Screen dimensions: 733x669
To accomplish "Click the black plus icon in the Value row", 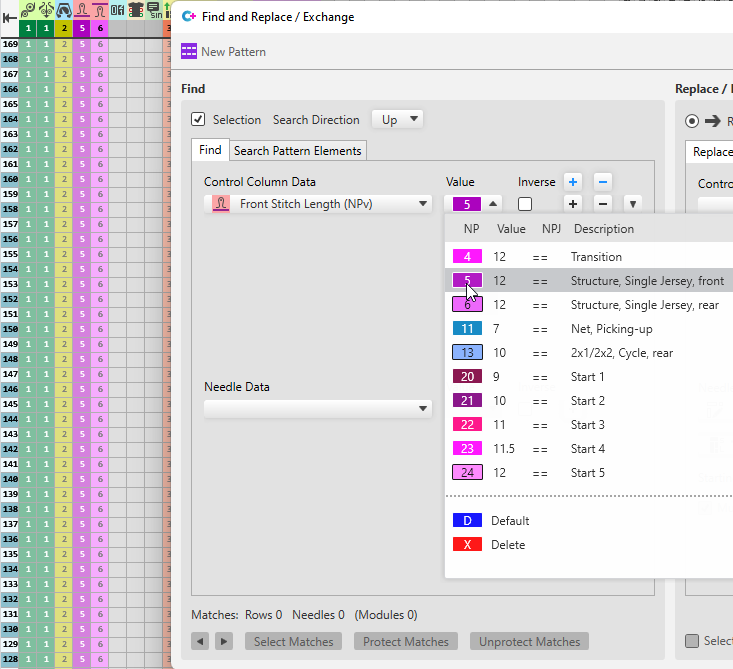I will [573, 204].
